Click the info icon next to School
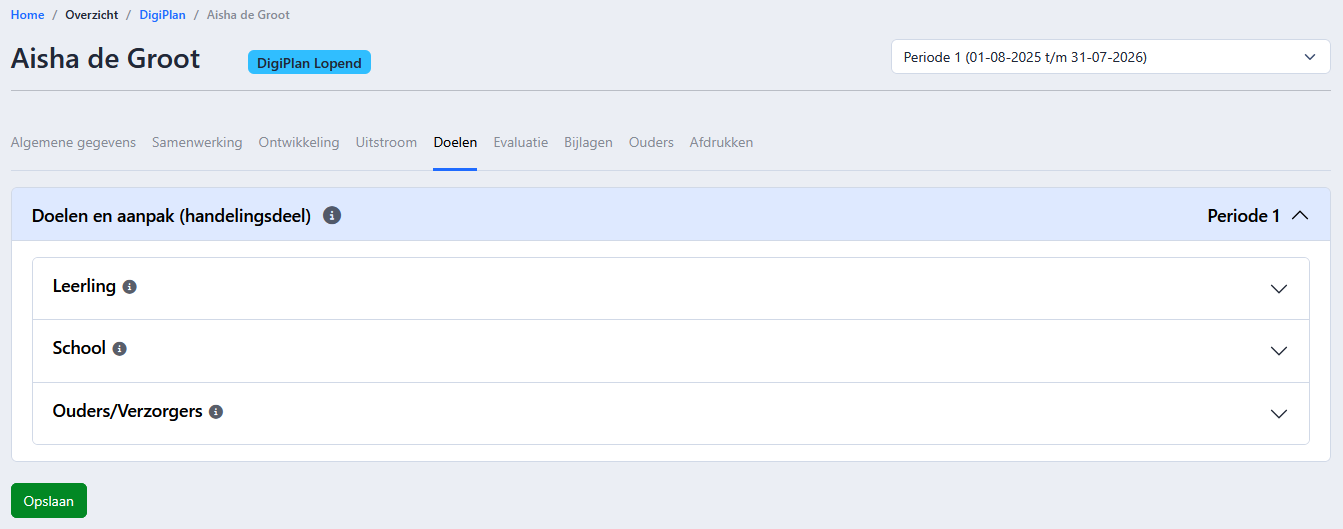This screenshot has height=529, width=1343. point(119,349)
